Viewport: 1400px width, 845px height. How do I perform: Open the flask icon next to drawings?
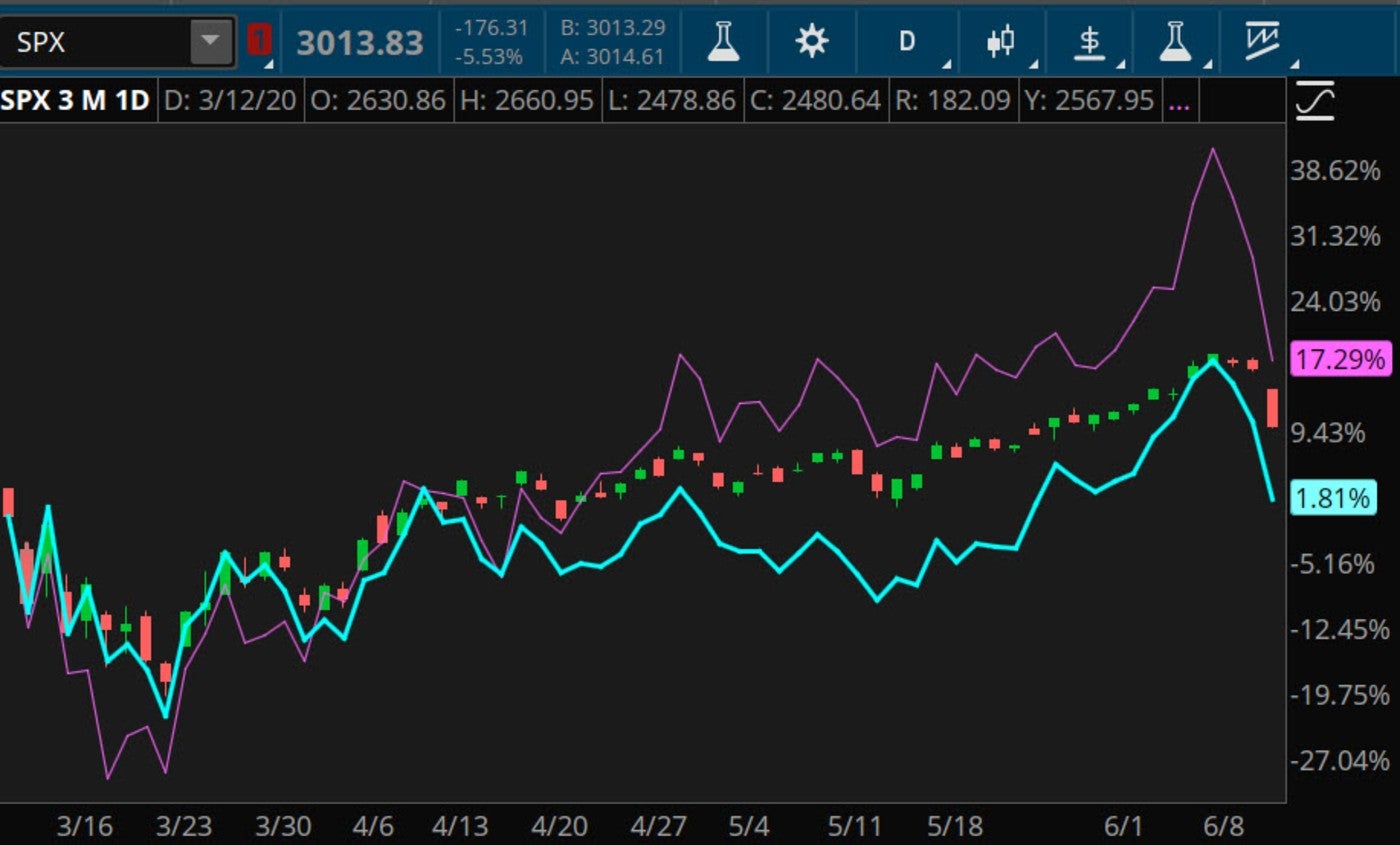point(1176,41)
